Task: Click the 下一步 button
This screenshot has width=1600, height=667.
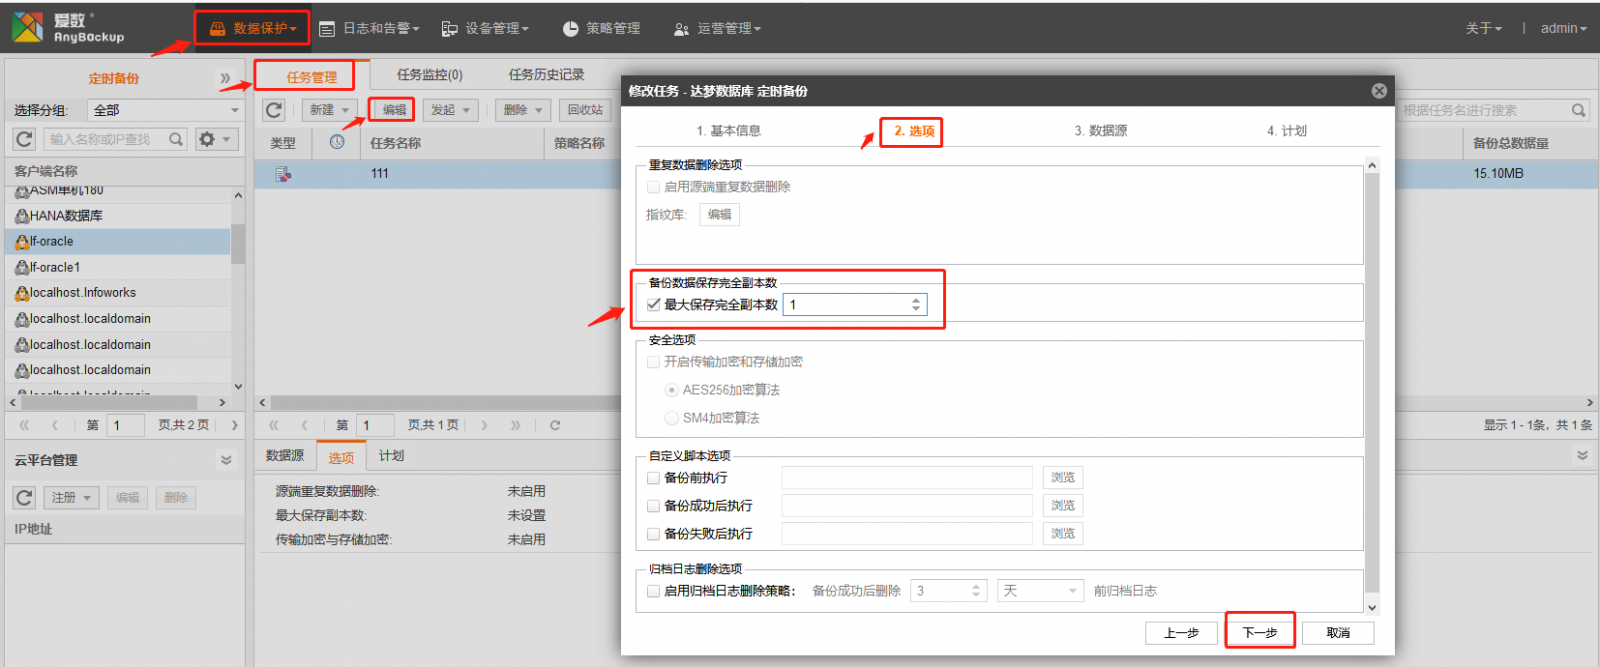Action: (x=1260, y=632)
